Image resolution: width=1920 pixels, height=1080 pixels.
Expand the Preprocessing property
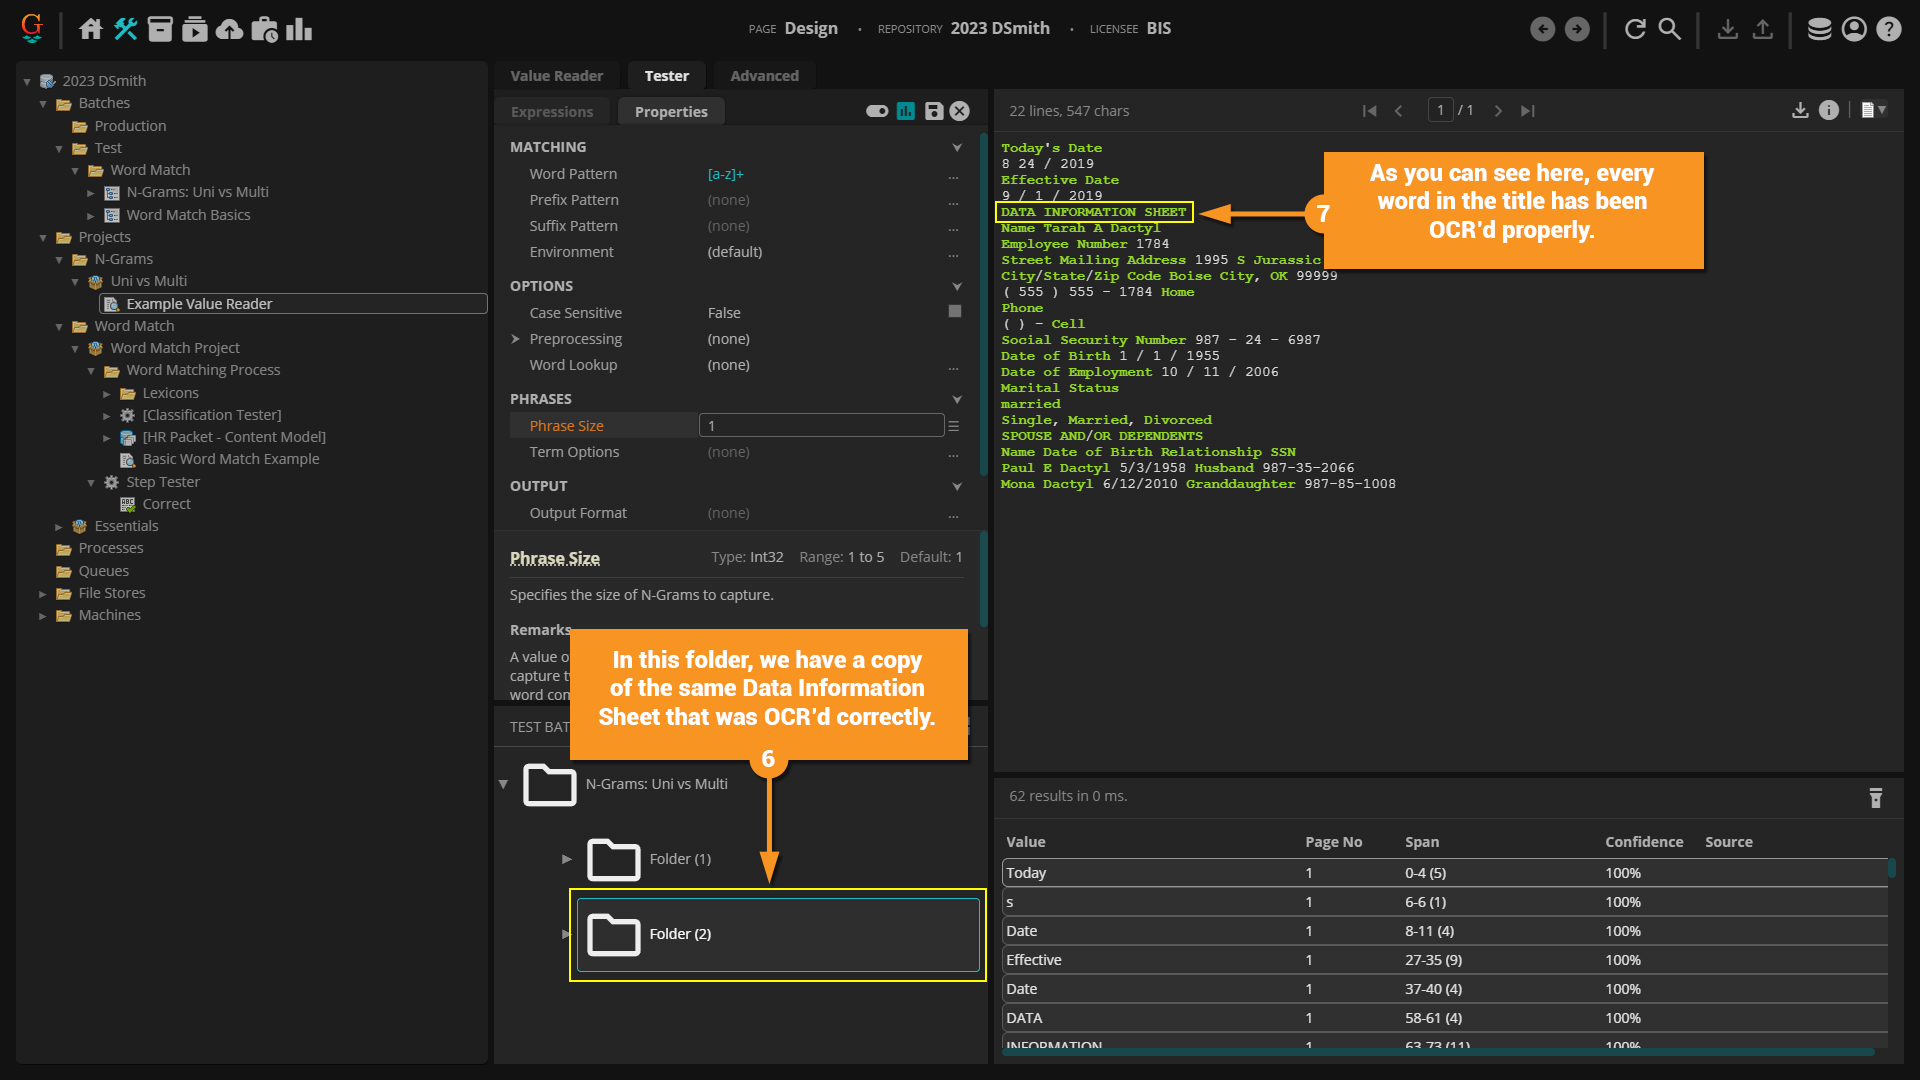tap(515, 339)
